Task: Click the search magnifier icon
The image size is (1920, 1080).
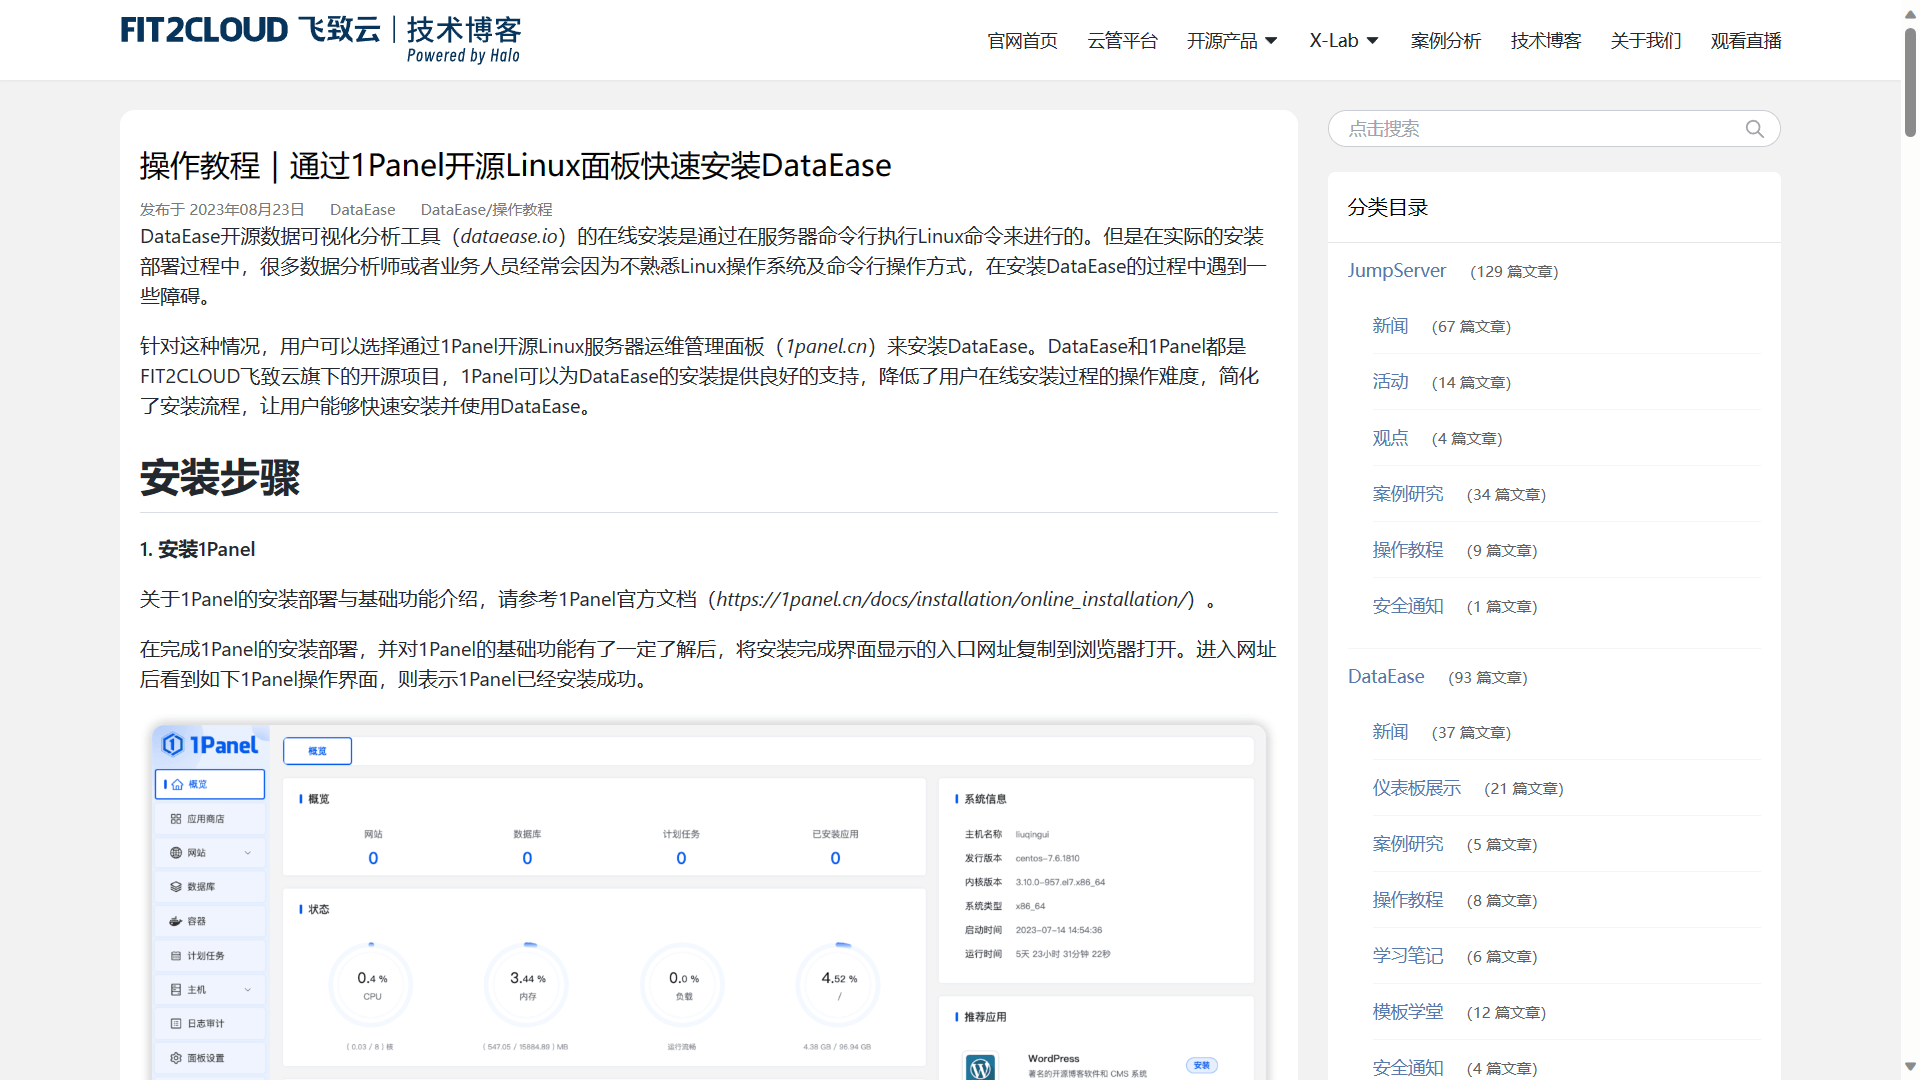Action: 1754,129
